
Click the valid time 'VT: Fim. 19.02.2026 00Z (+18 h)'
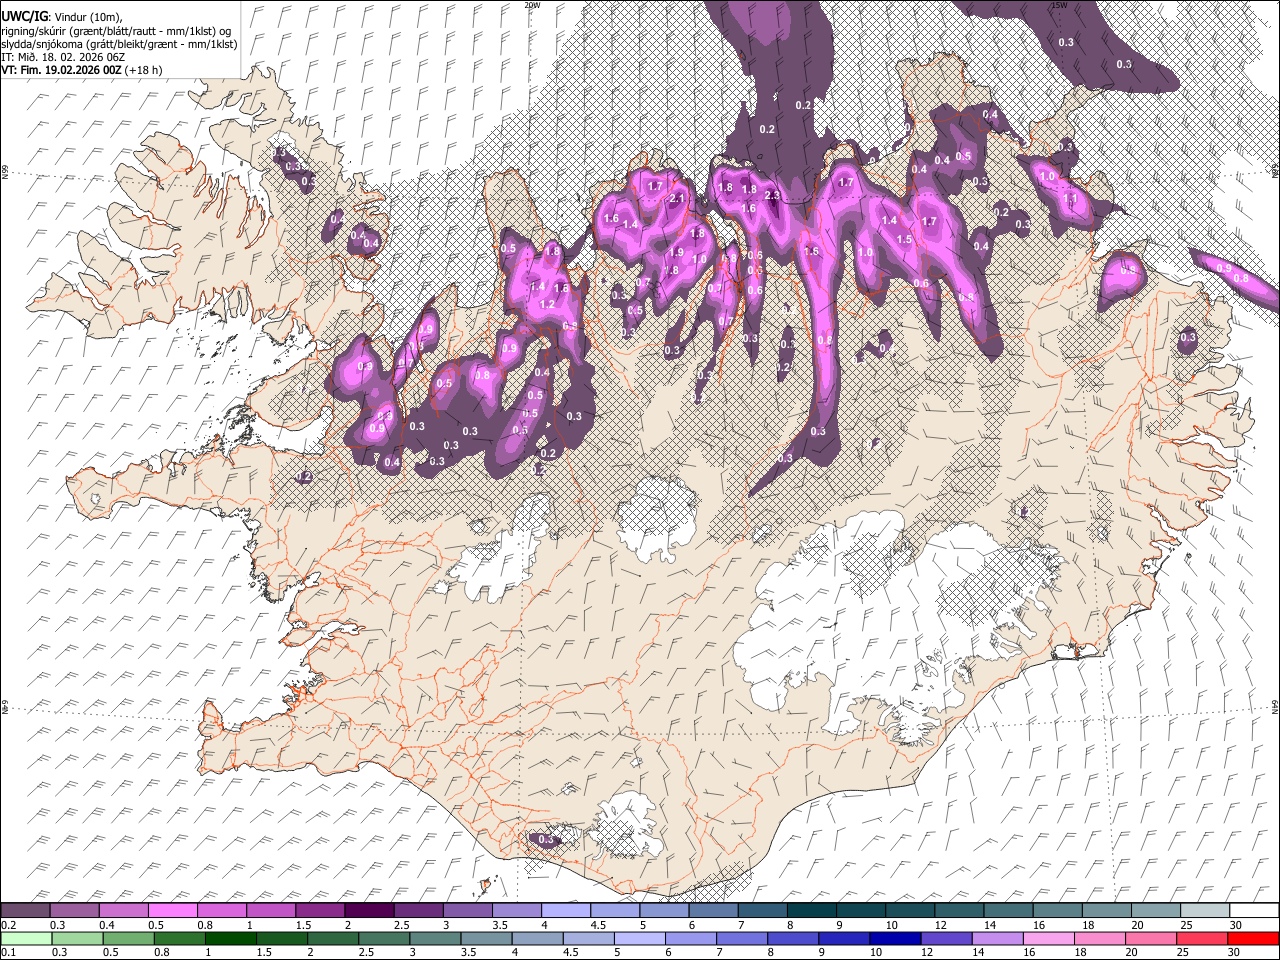click(82, 70)
